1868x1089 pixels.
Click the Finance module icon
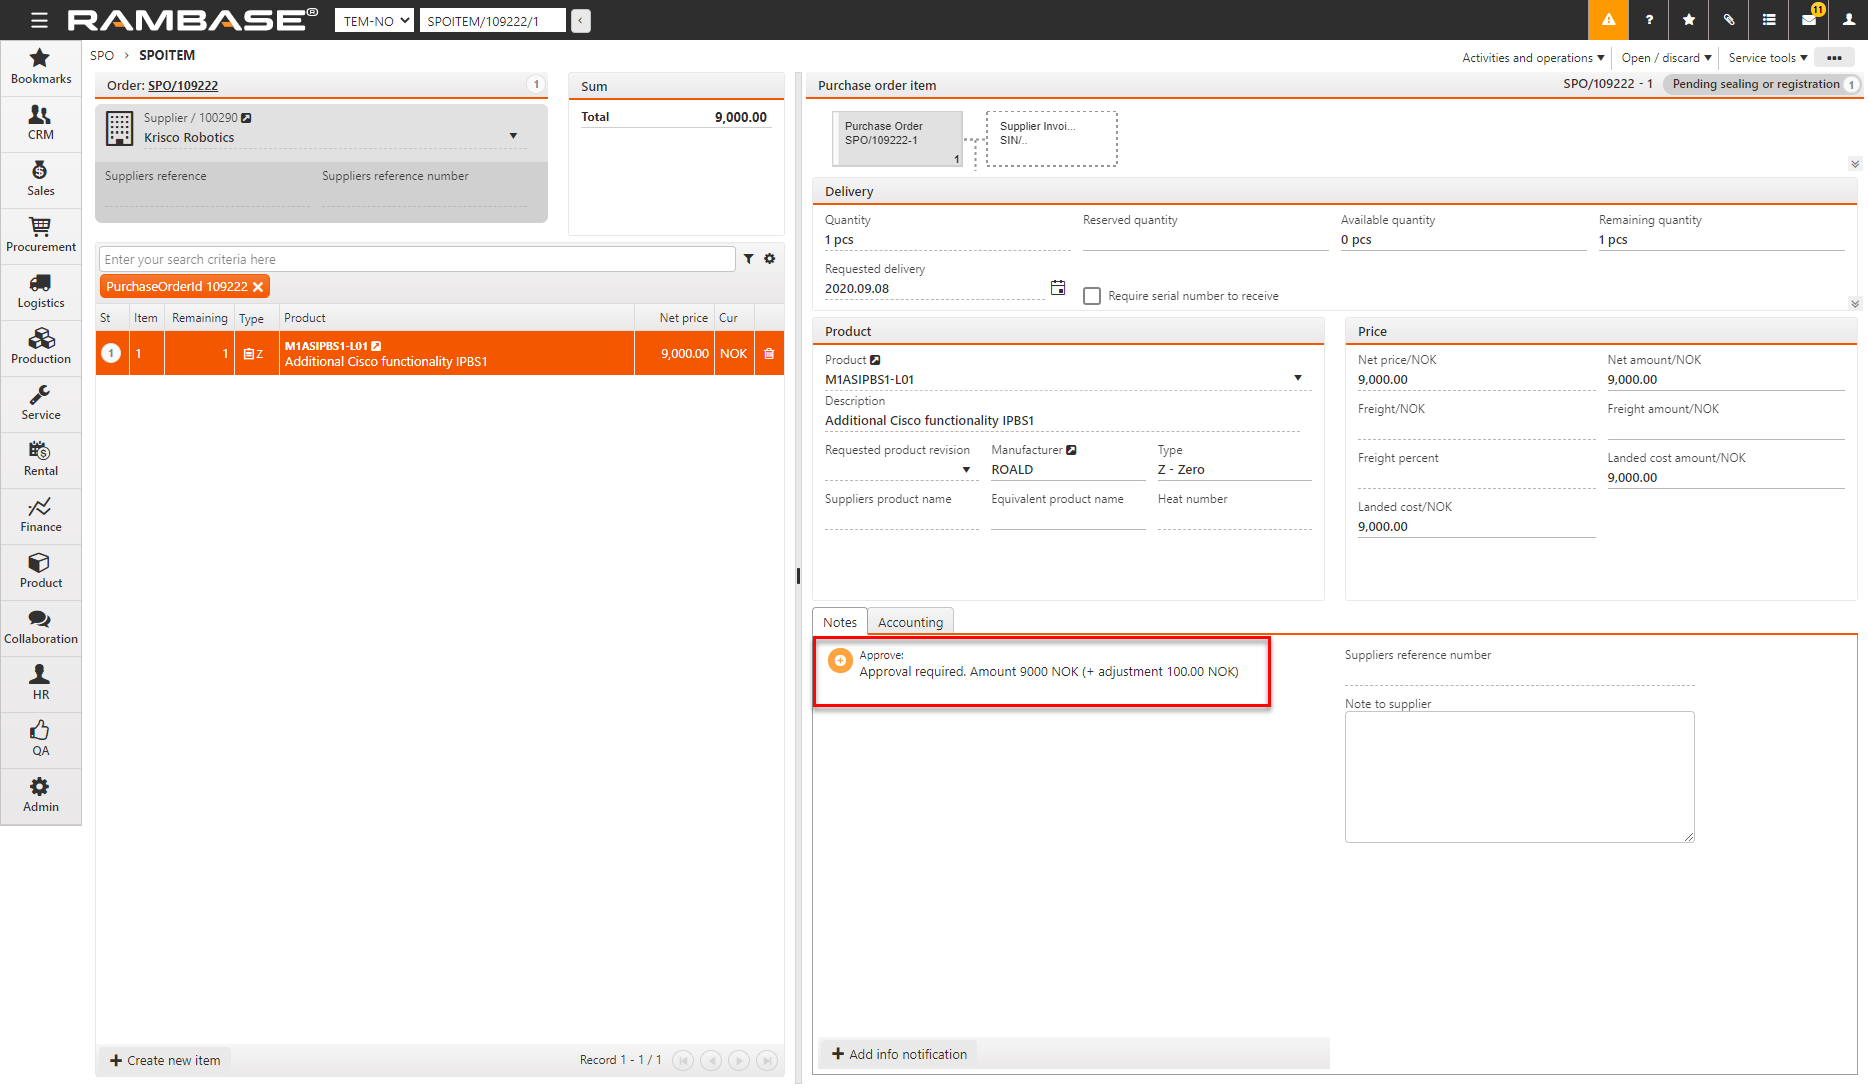coord(40,515)
